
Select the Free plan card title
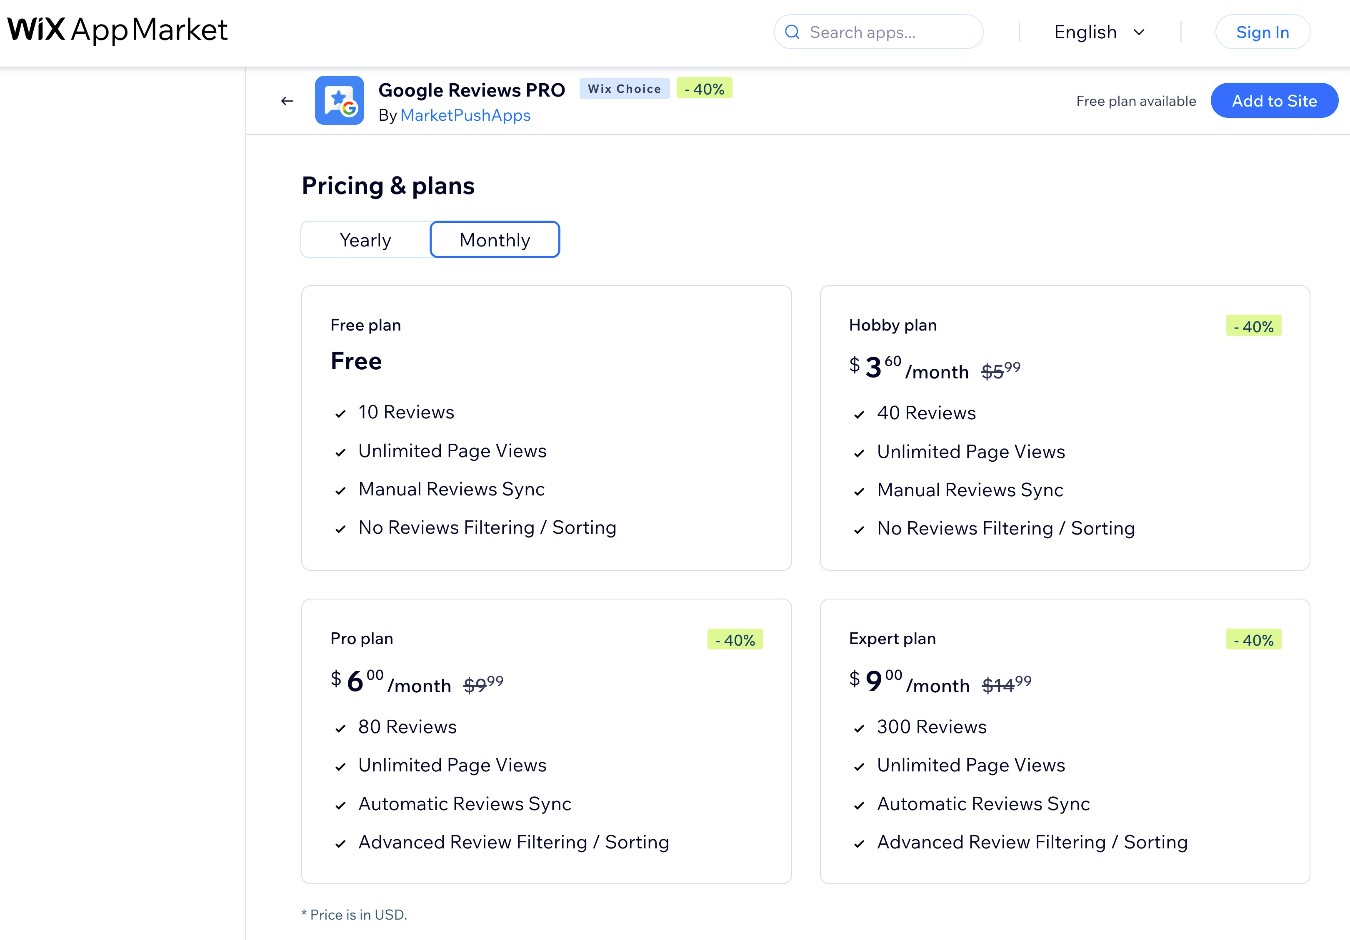[365, 324]
